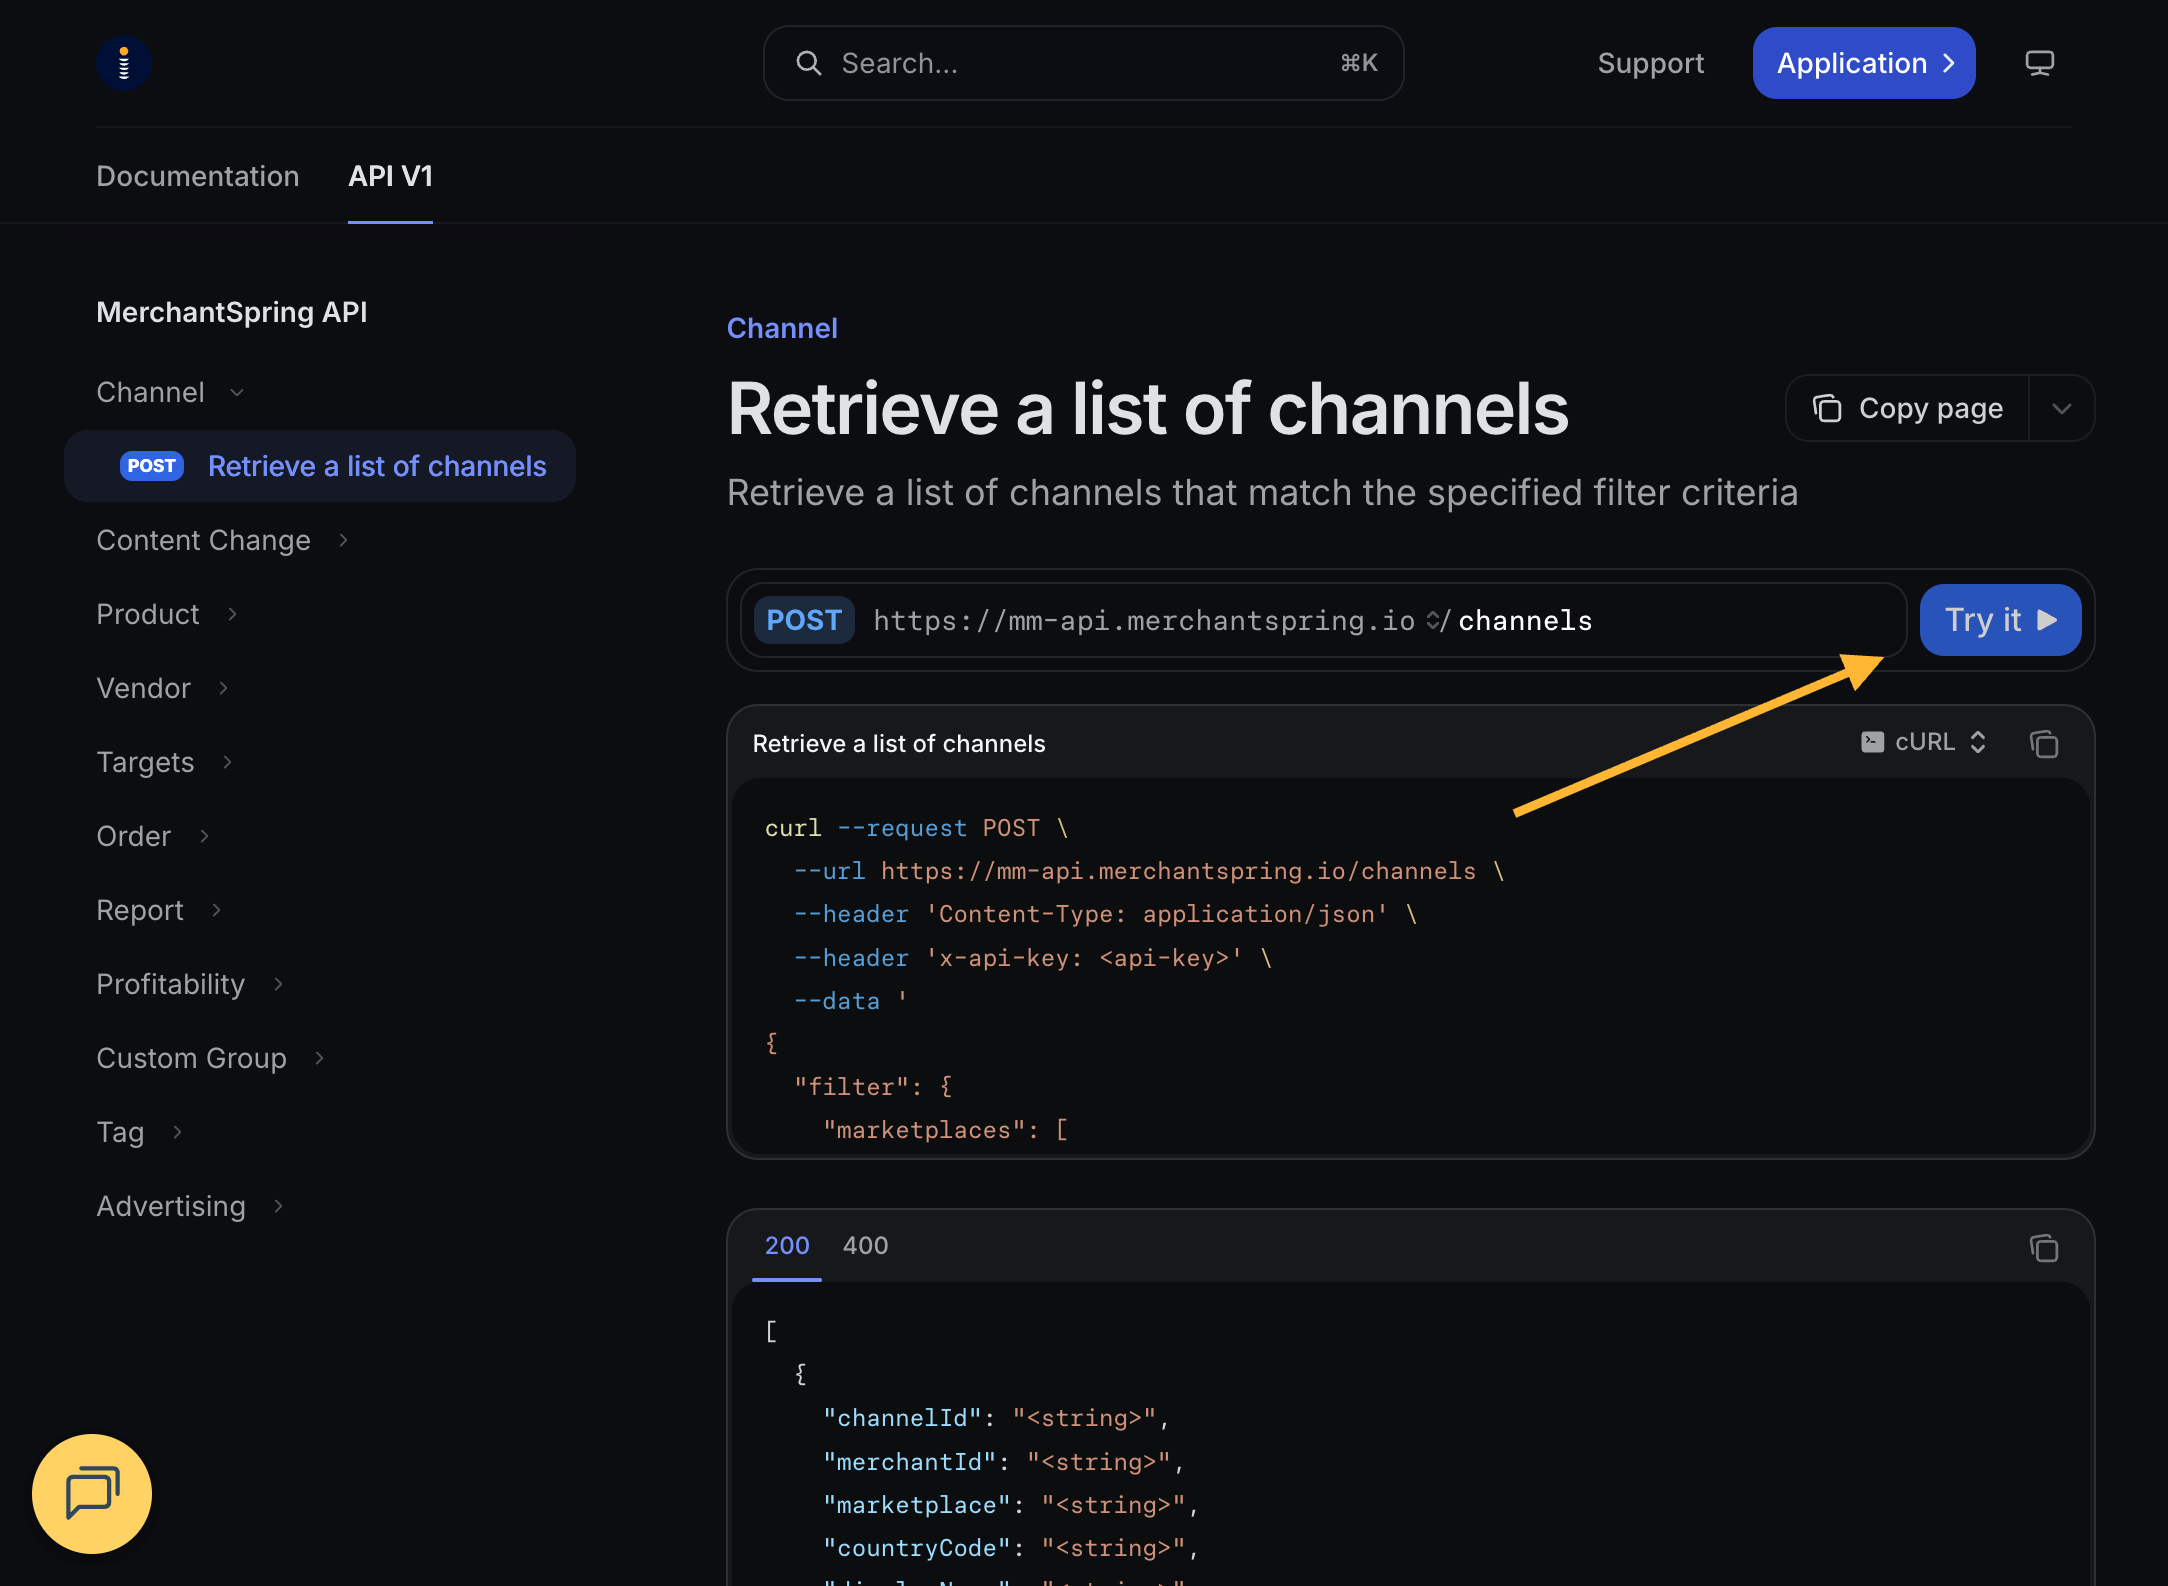This screenshot has width=2168, height=1586.
Task: Click the Application button
Action: pos(1864,63)
